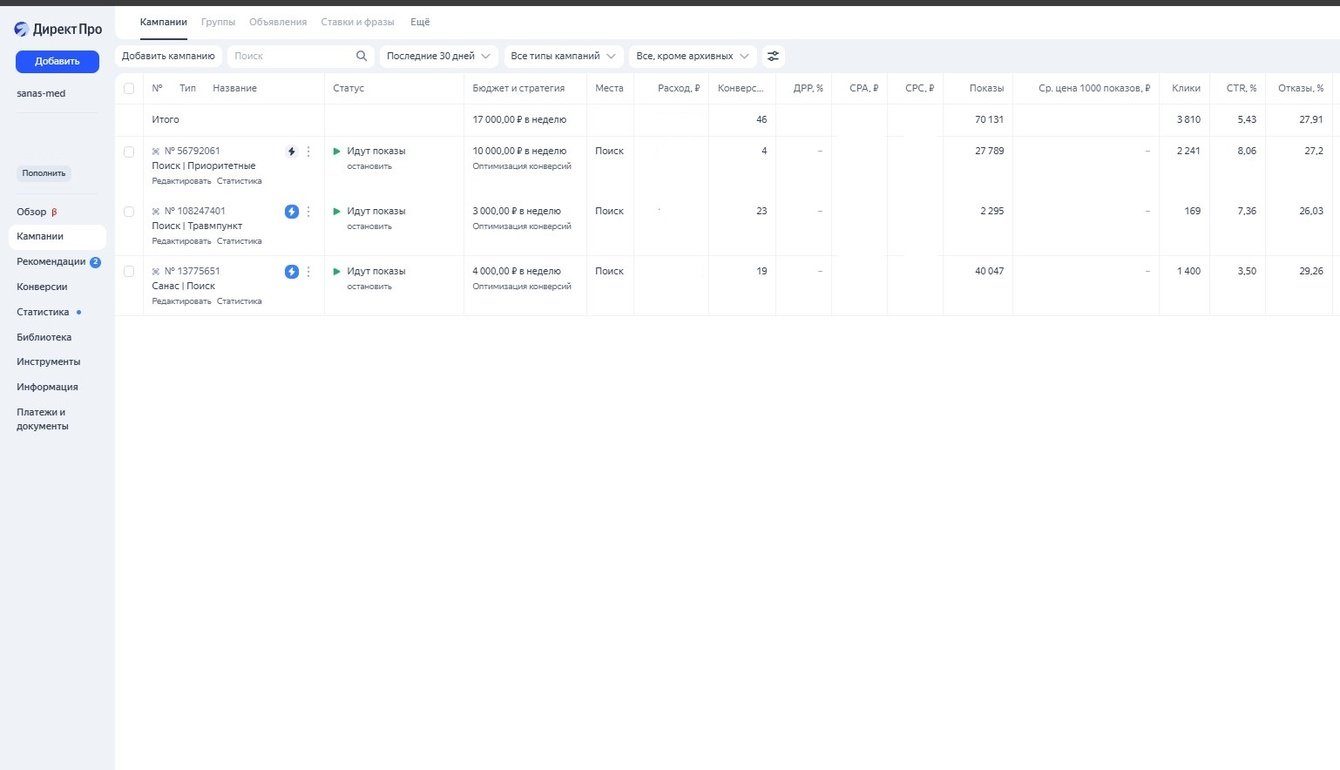Viewport: 1340px width, 770px height.
Task: Open Статистика in the left sidebar
Action: 43,312
